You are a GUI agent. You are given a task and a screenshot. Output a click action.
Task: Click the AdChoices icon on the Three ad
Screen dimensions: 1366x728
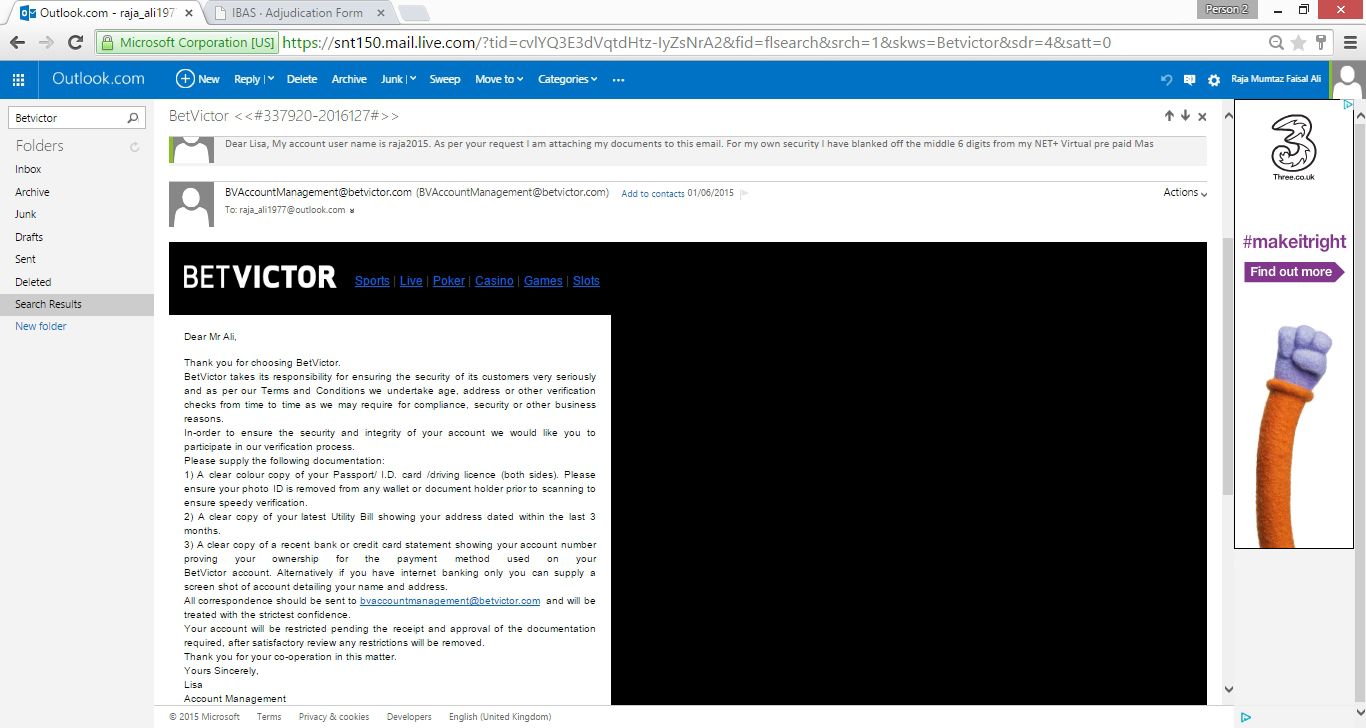coord(1347,105)
